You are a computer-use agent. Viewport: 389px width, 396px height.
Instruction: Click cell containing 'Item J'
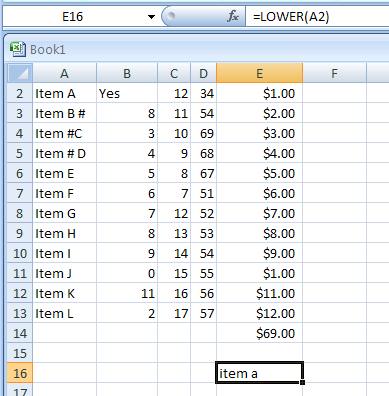pyautogui.click(x=64, y=273)
